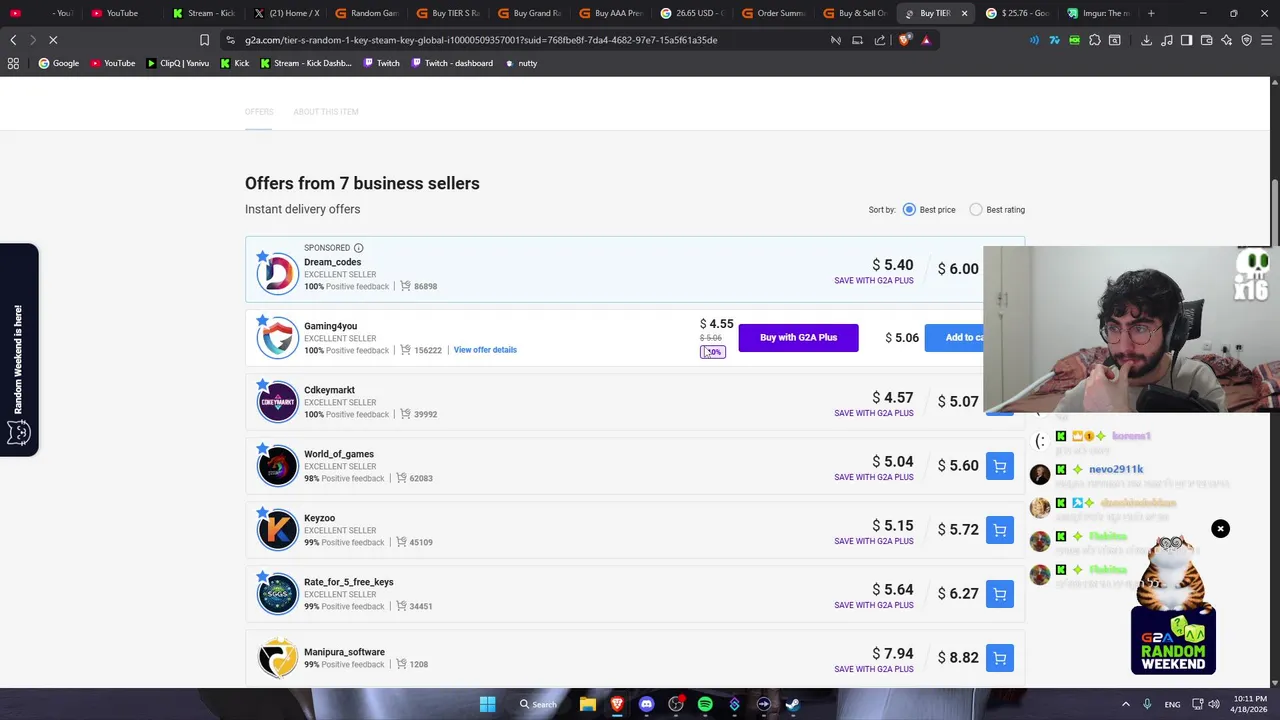1280x720 pixels.
Task: Stop loading the page
Action: click(x=53, y=40)
